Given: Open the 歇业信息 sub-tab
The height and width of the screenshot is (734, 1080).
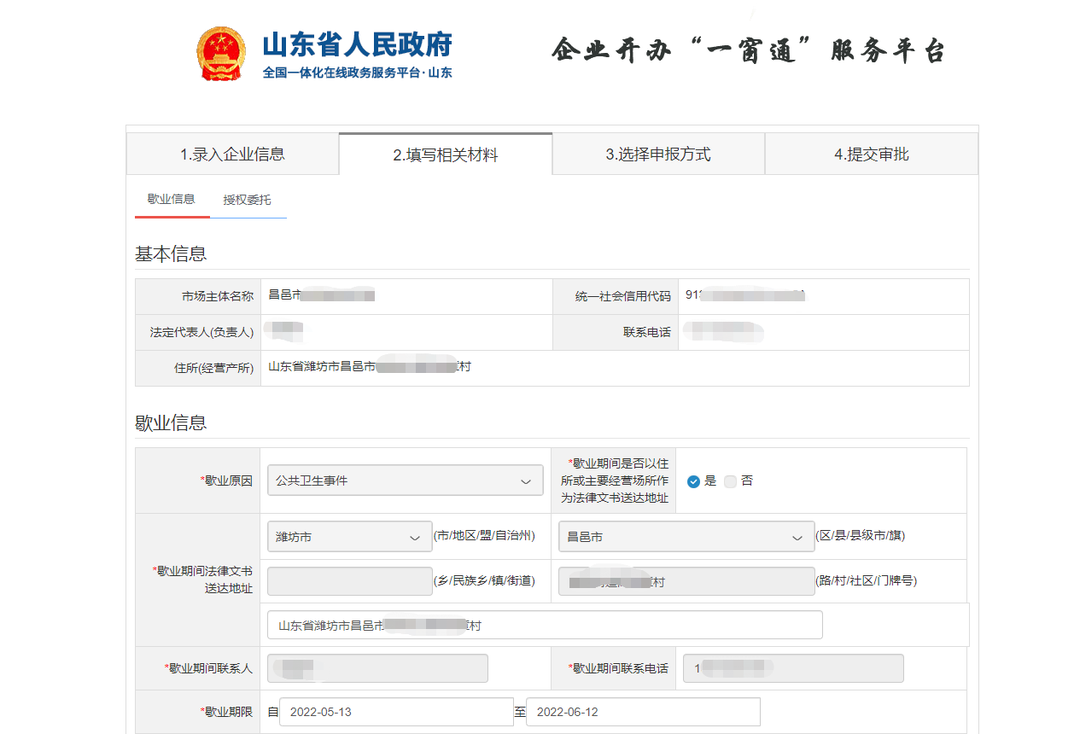Looking at the screenshot, I should (x=171, y=199).
